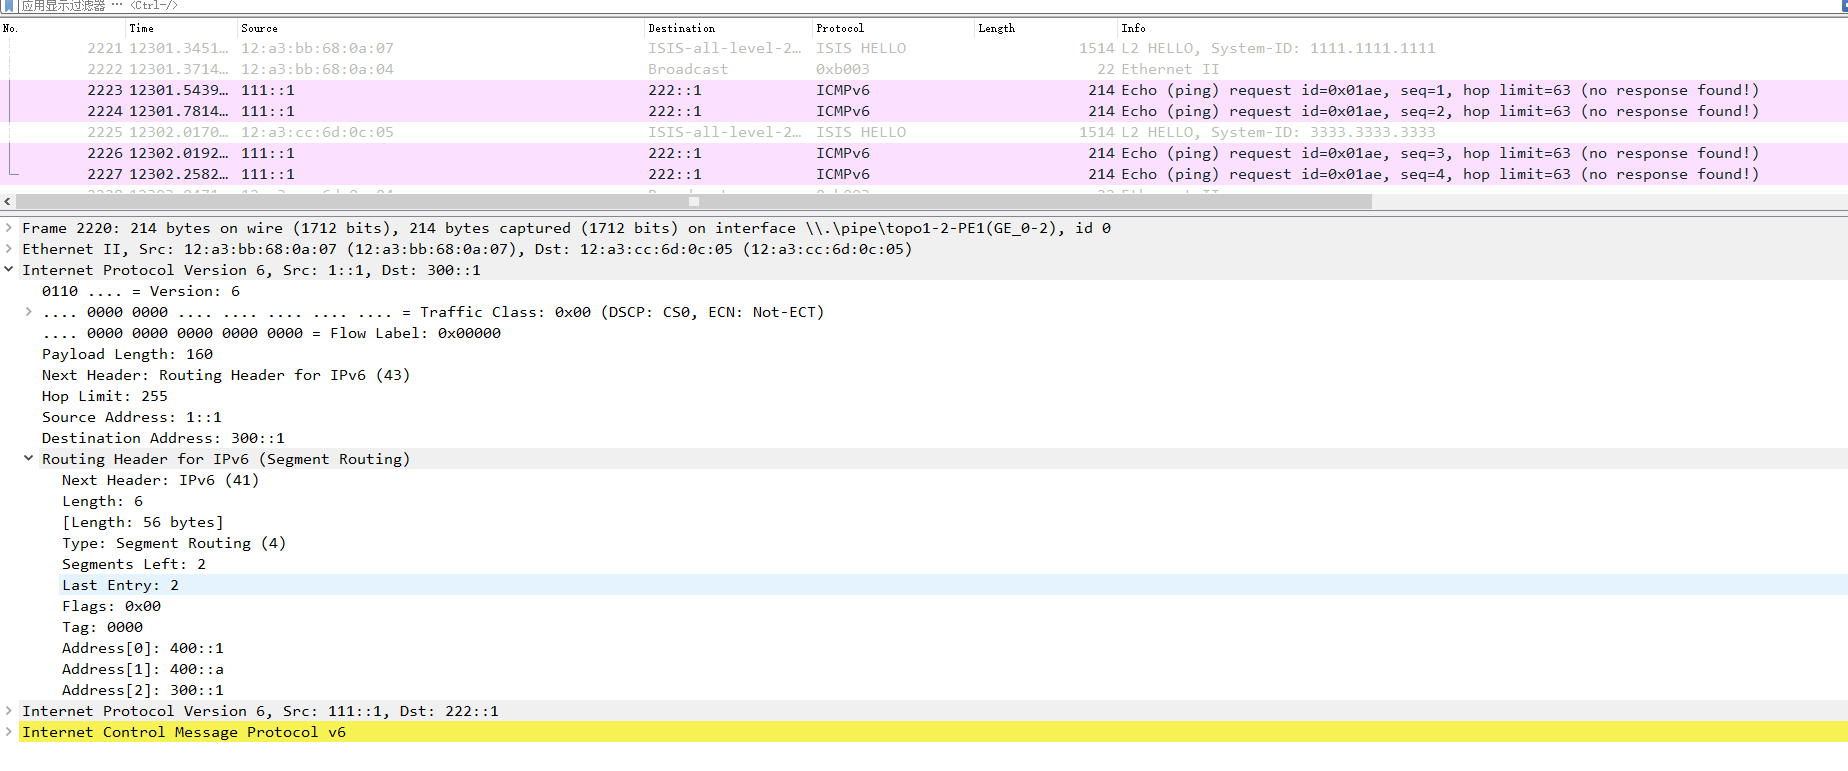Screen dimensions: 1848x771
Task: Expand the Internet Control Message Protocol v6 row
Action: [9, 732]
